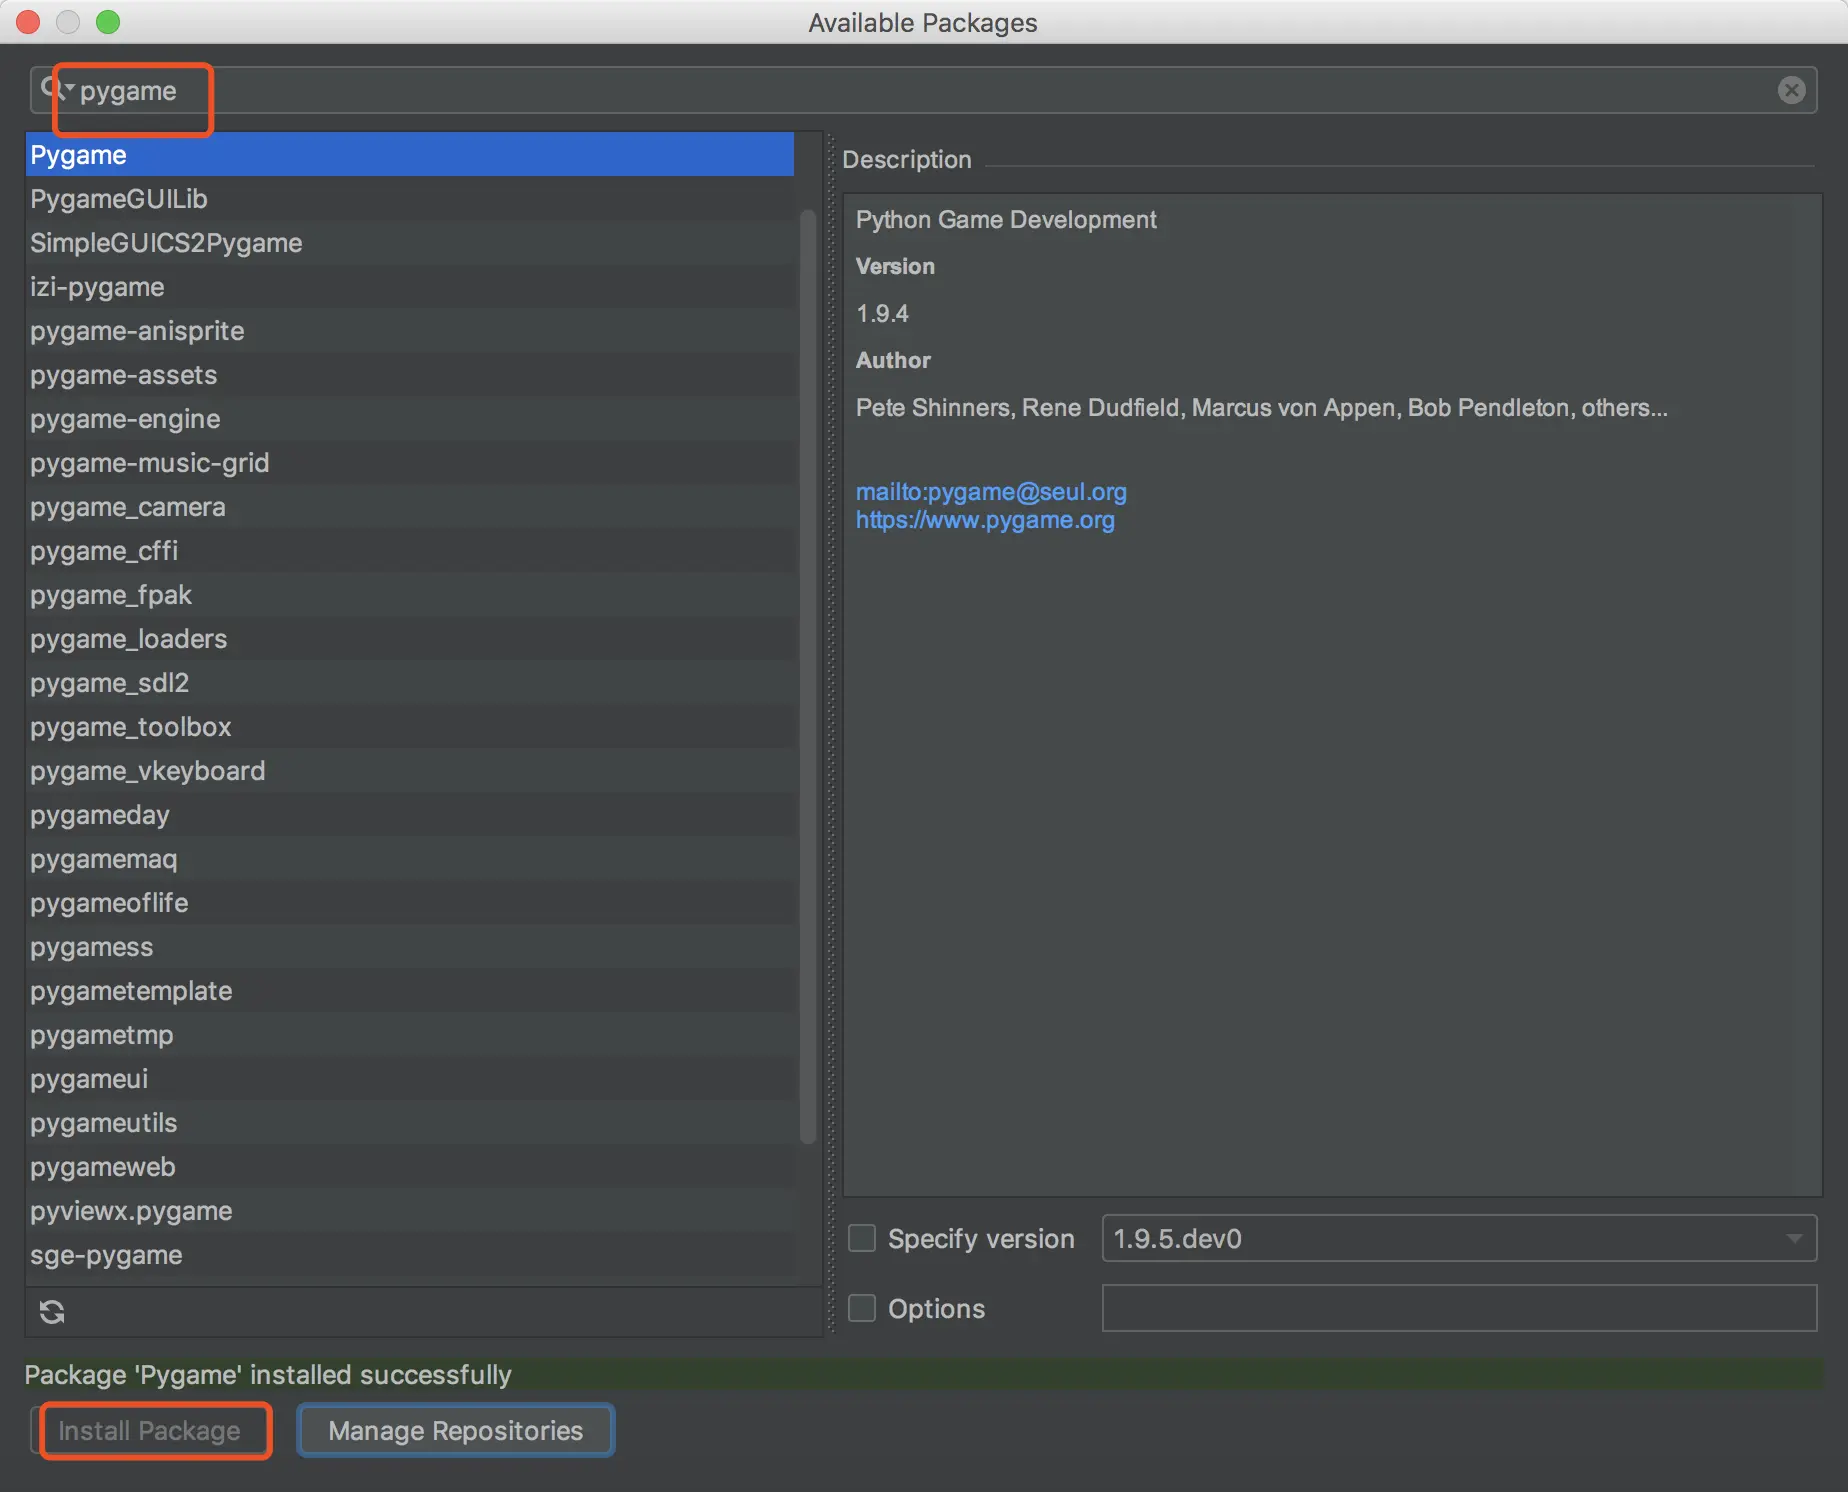This screenshot has height=1492, width=1848.
Task: Select SimpleGUICS2Pygame package
Action: pyautogui.click(x=410, y=243)
